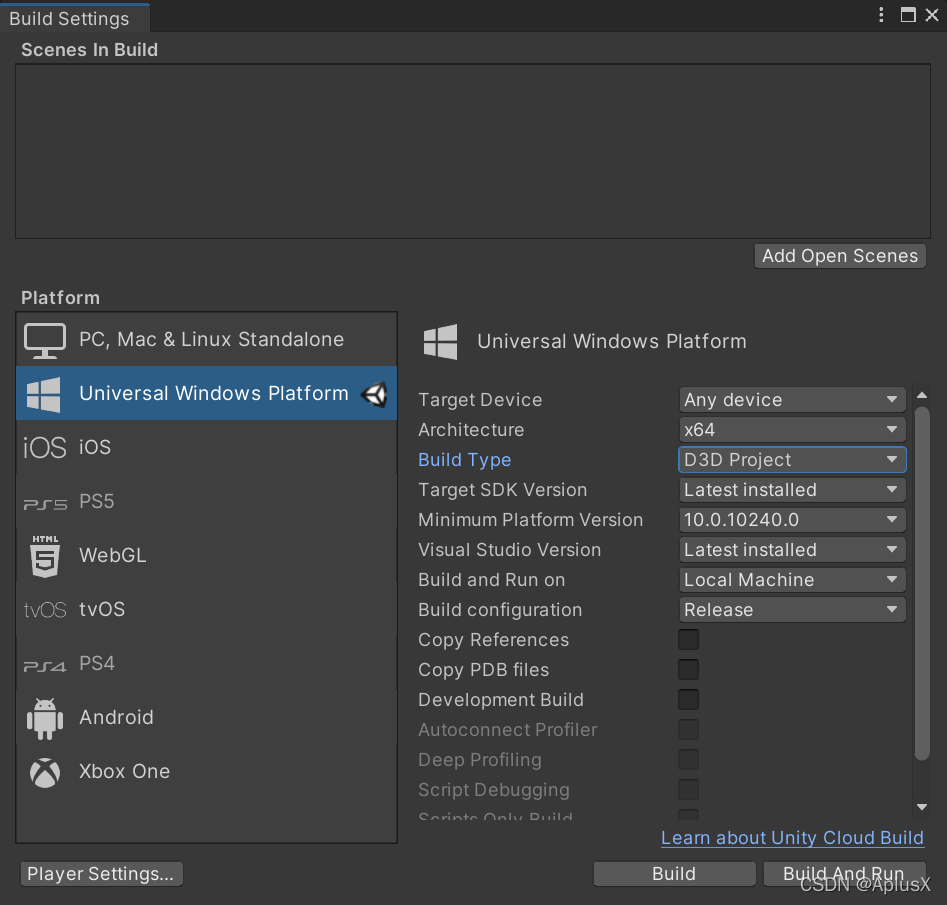Open the window overflow menu
The height and width of the screenshot is (905, 947).
(x=879, y=15)
